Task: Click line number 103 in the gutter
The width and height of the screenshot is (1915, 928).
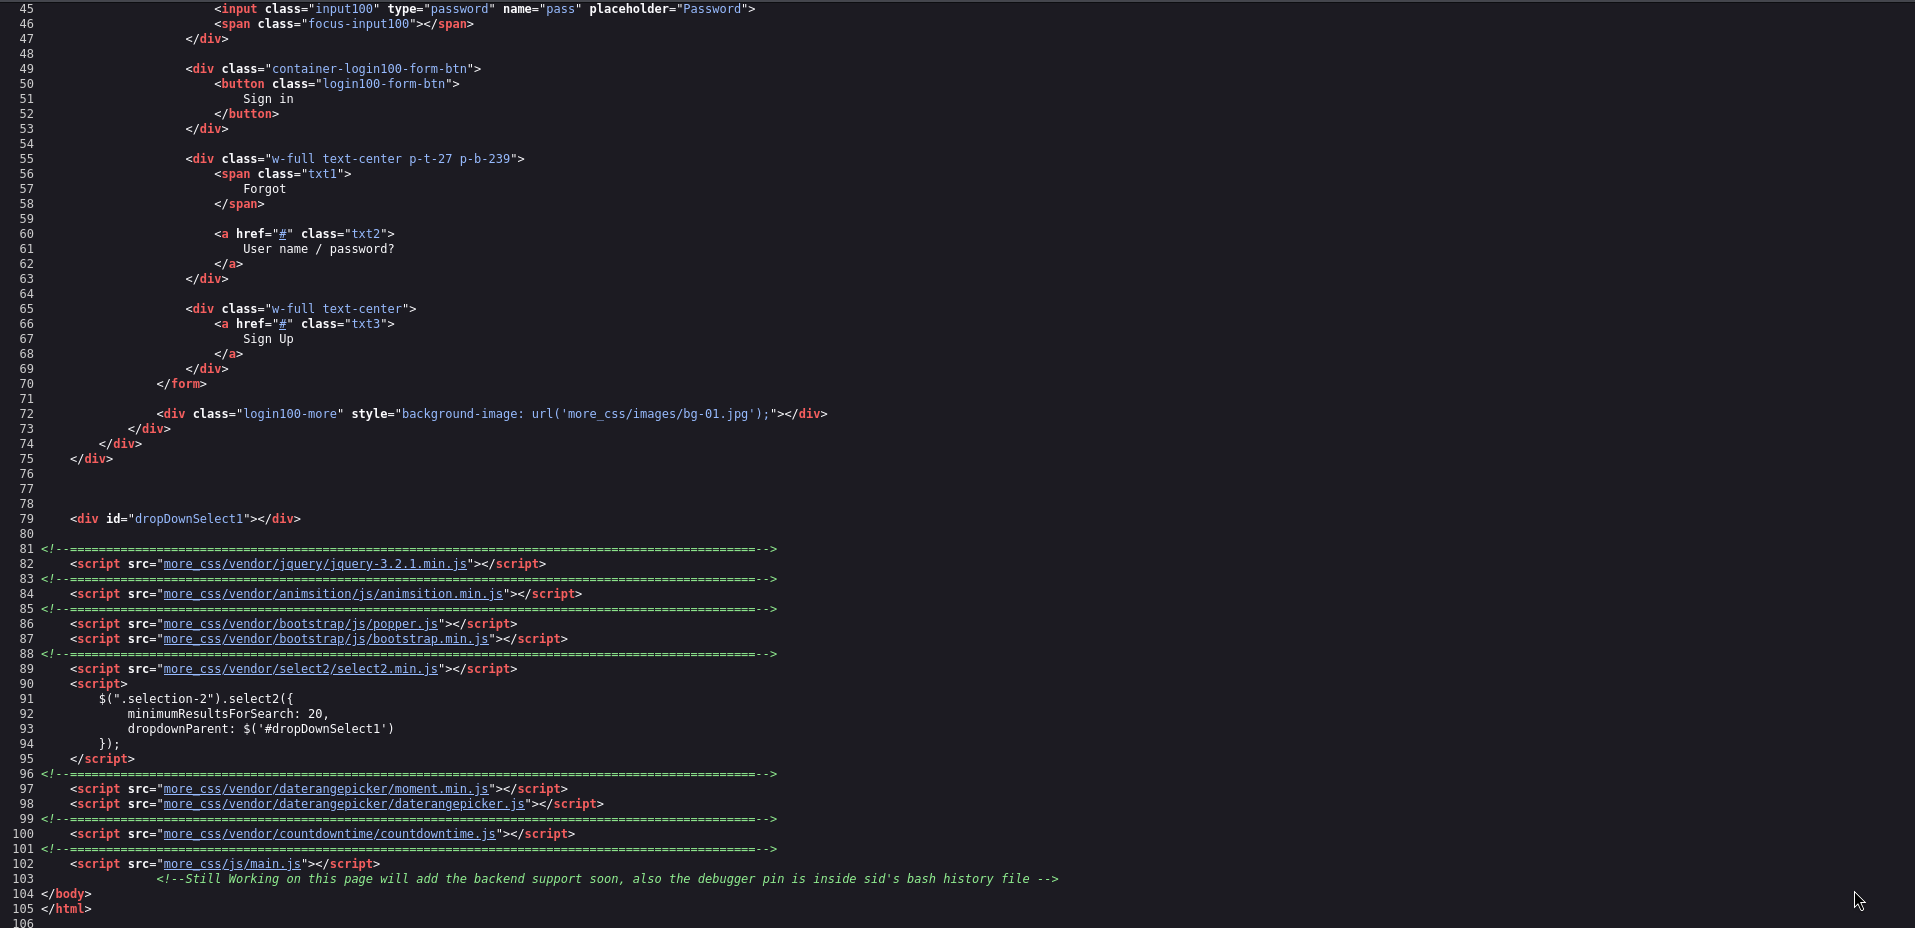Action: pyautogui.click(x=23, y=879)
